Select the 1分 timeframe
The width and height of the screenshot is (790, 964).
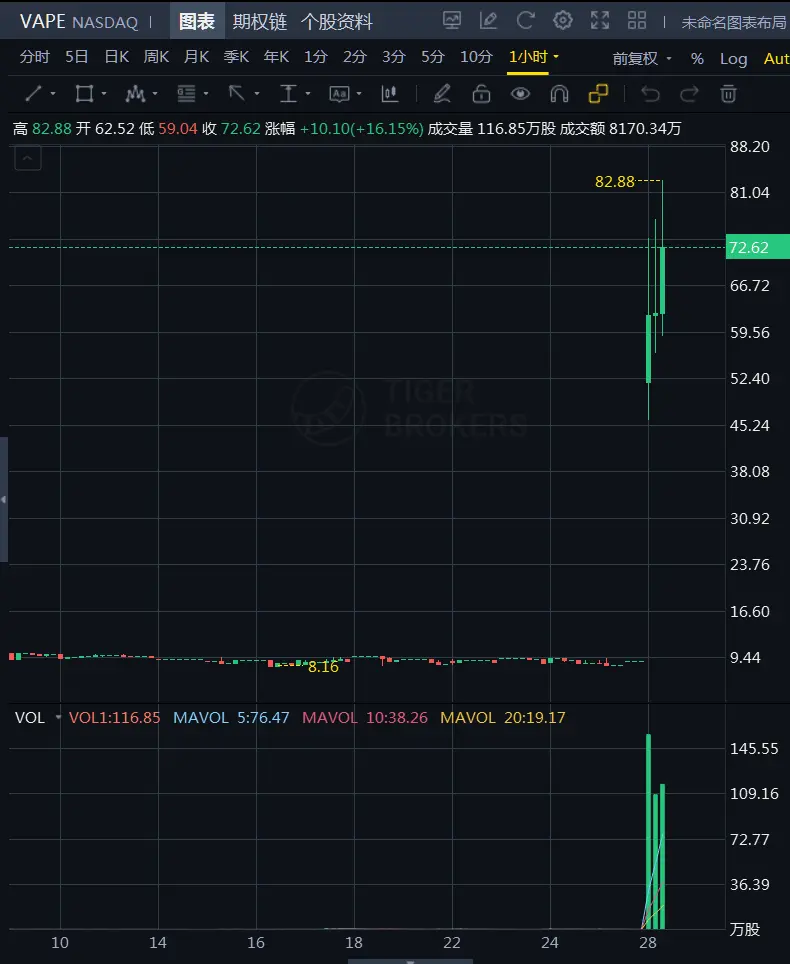[x=315, y=57]
